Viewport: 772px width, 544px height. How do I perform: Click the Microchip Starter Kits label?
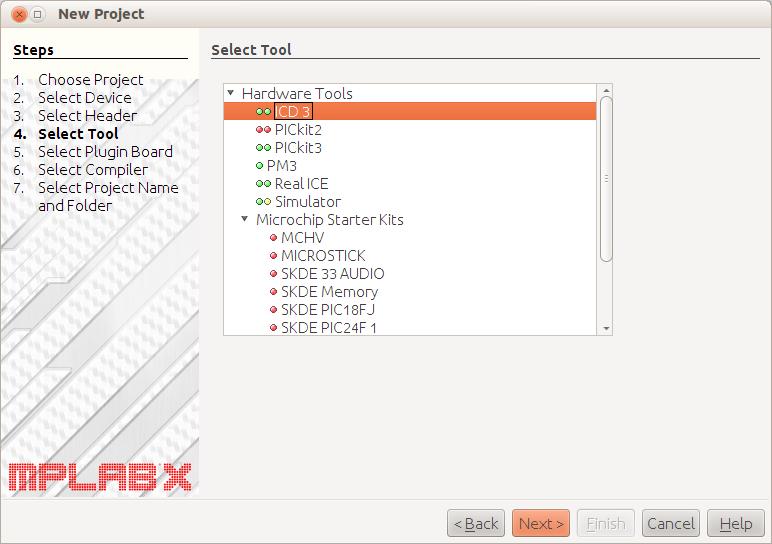[329, 220]
